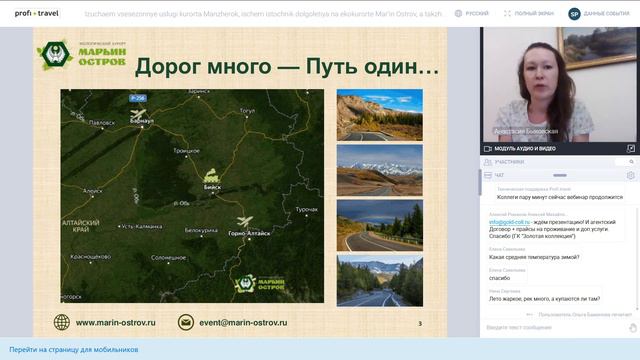Image resolution: width=640 pixels, height=360 pixels.
Task: Click the Белокуриха label on map
Action: [x=201, y=230]
